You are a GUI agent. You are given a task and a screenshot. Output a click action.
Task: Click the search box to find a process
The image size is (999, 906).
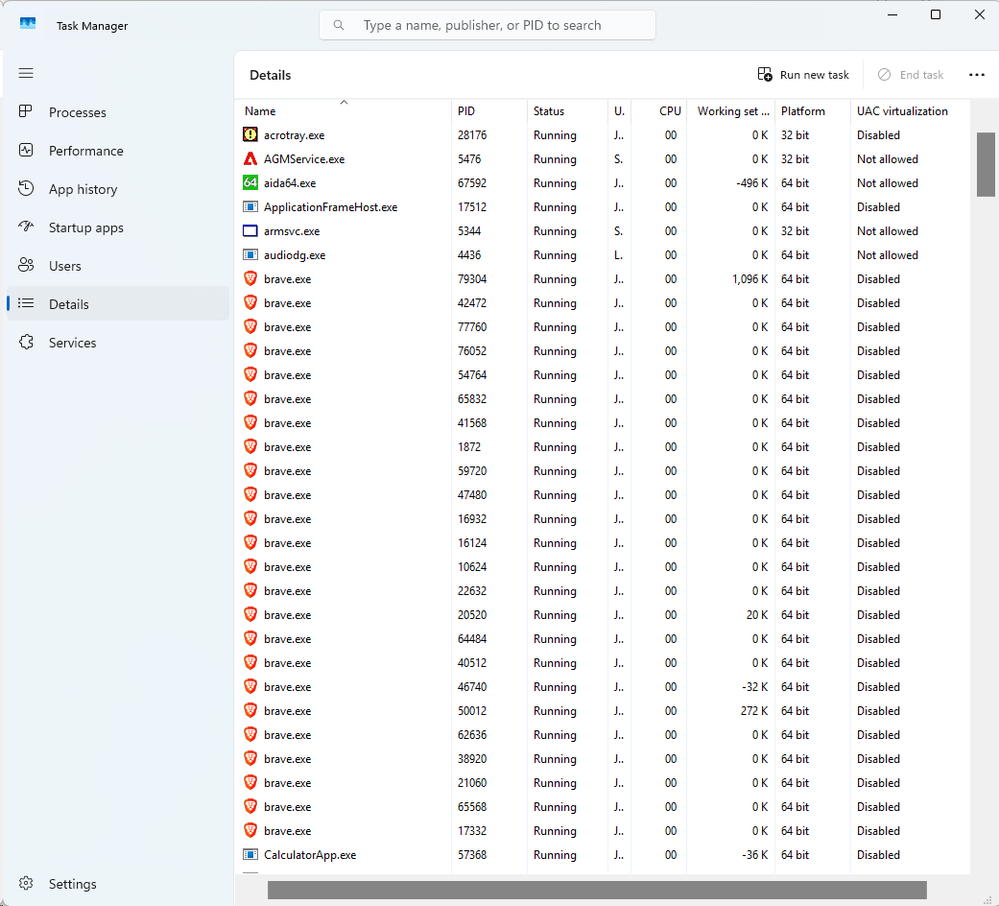point(487,25)
